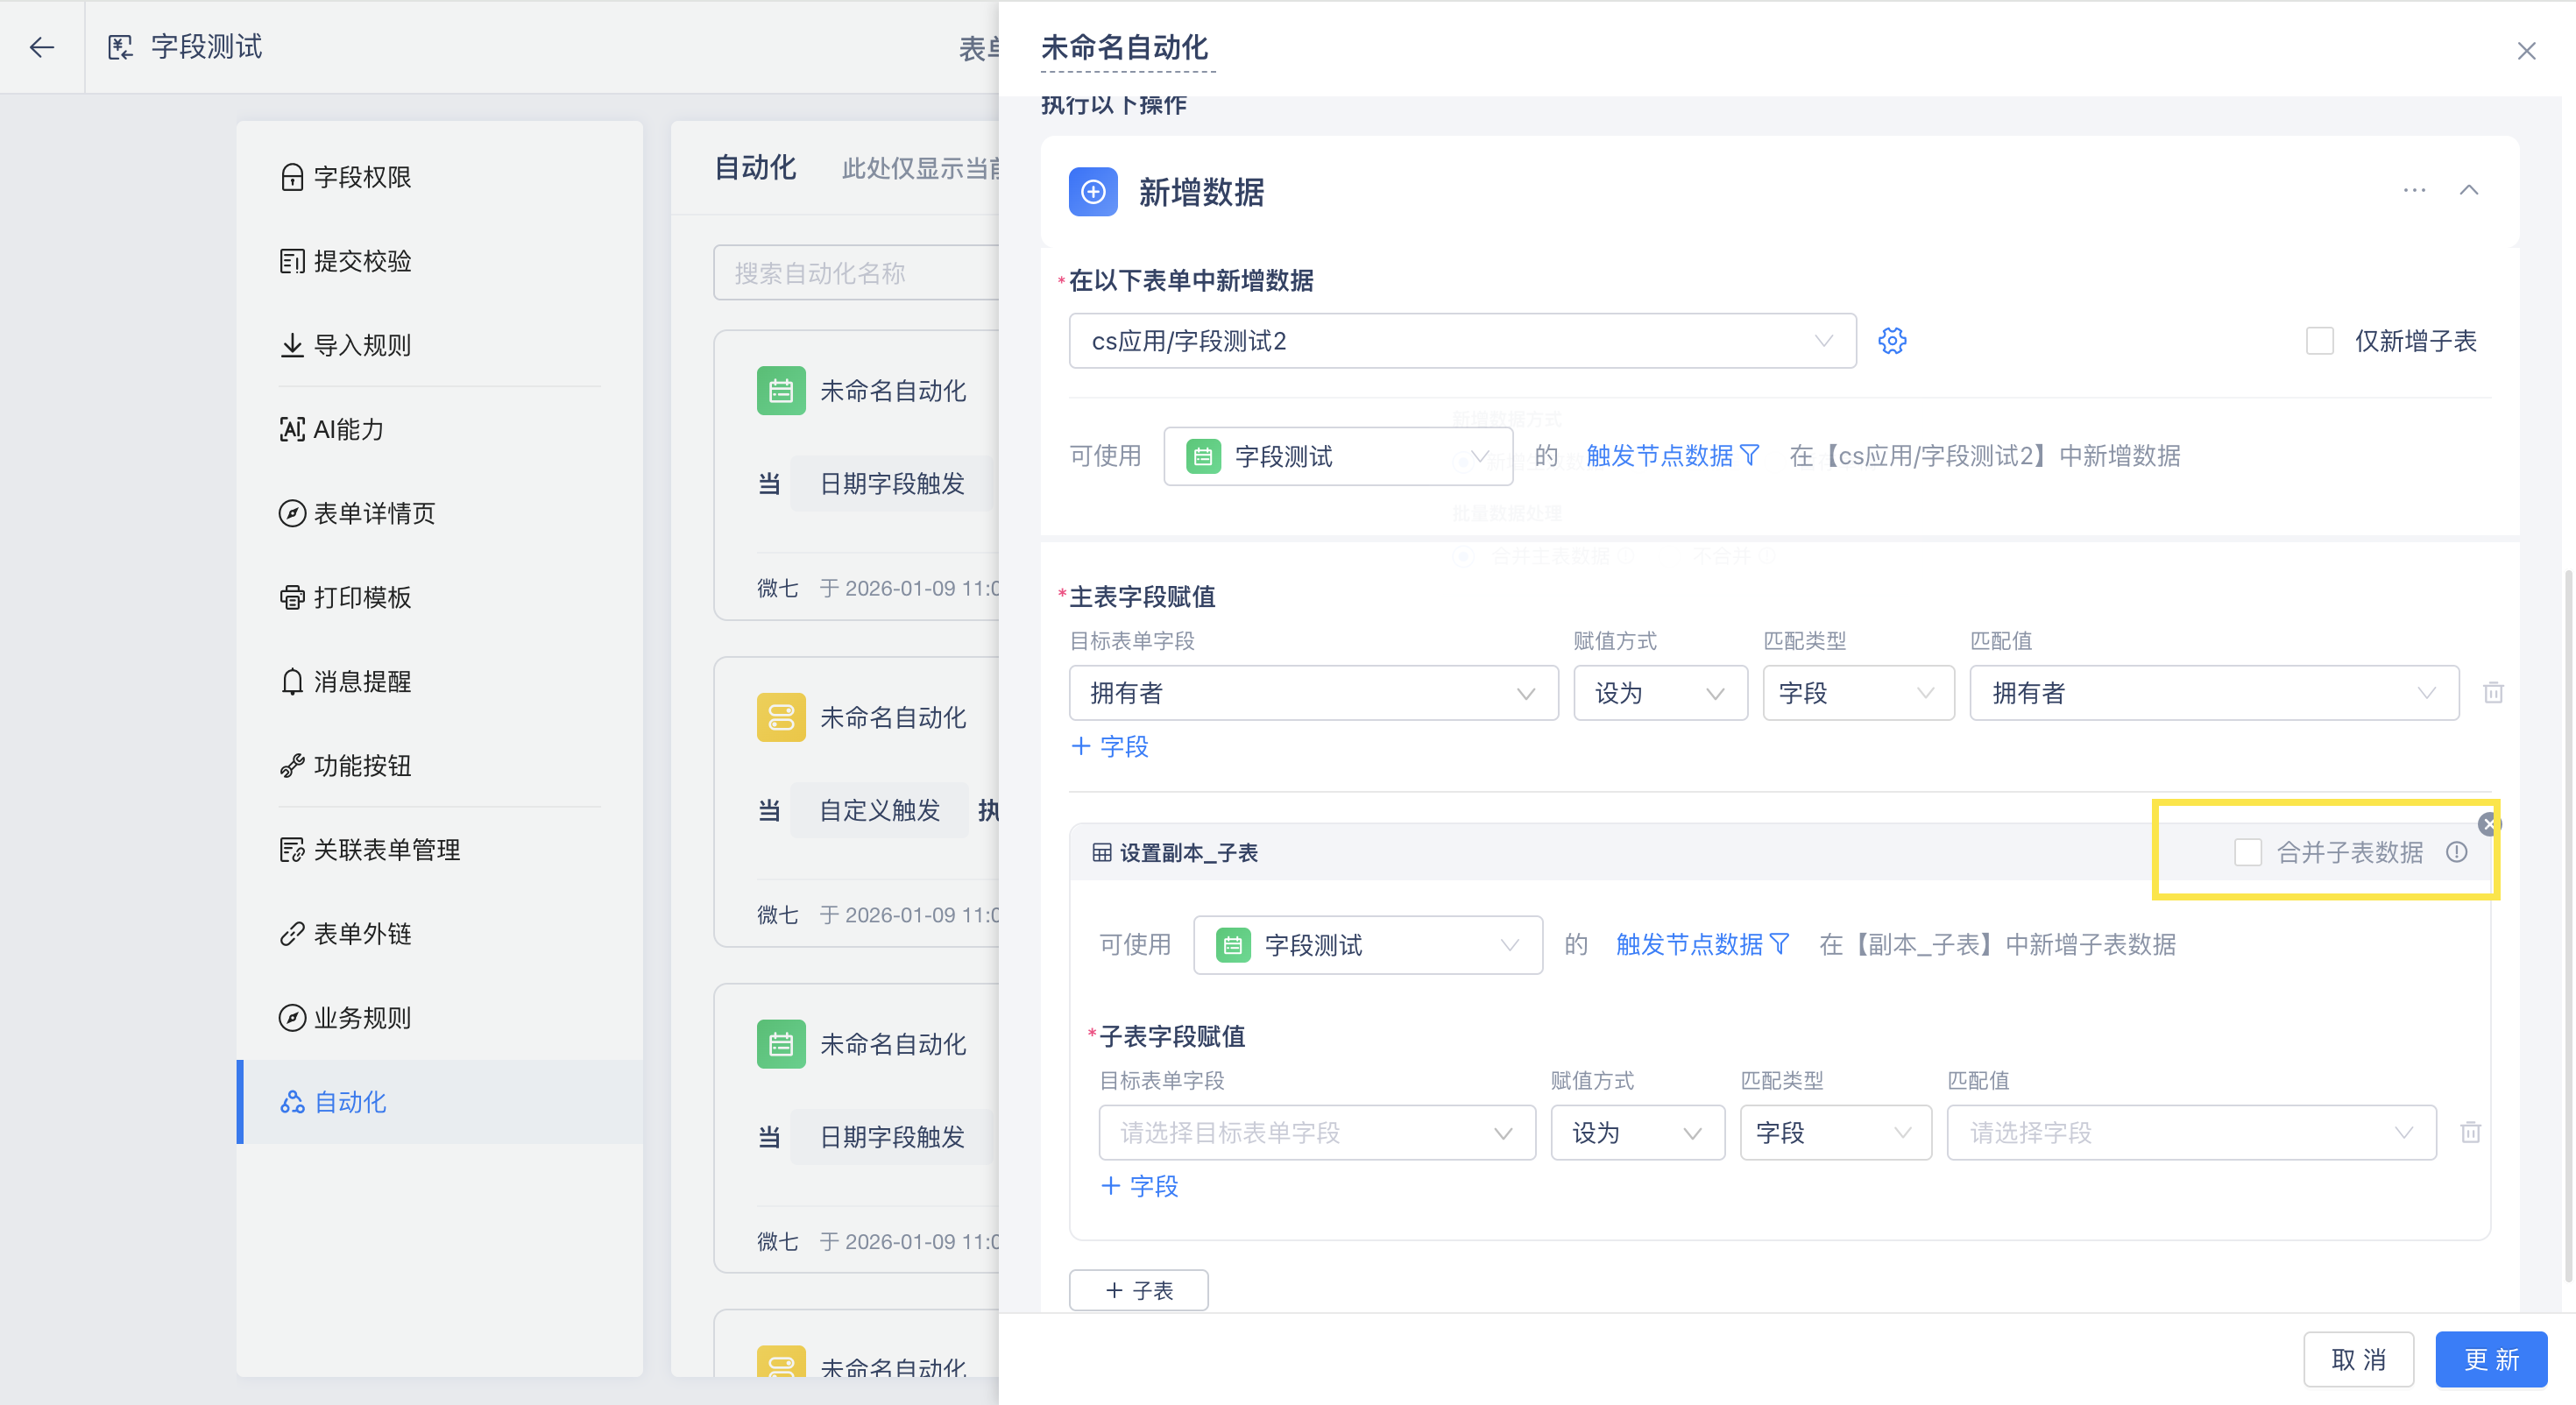Enable the 合并子表数据 checkbox

point(2247,852)
